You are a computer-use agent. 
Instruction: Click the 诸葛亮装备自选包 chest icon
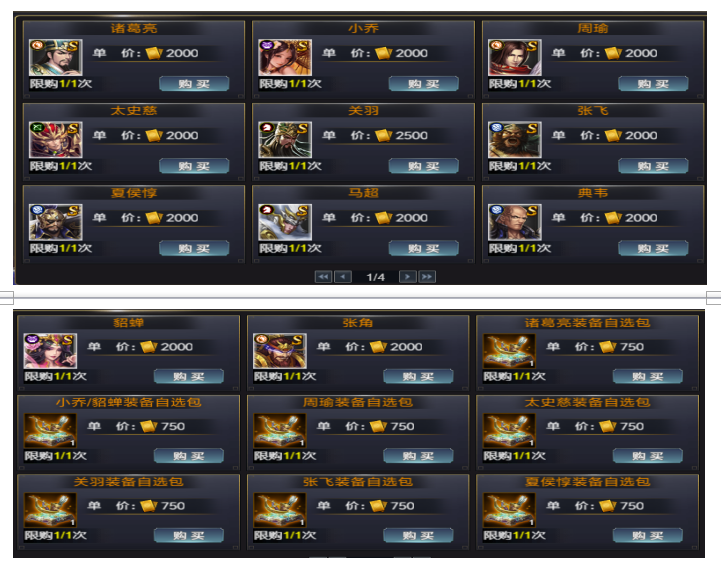509,351
